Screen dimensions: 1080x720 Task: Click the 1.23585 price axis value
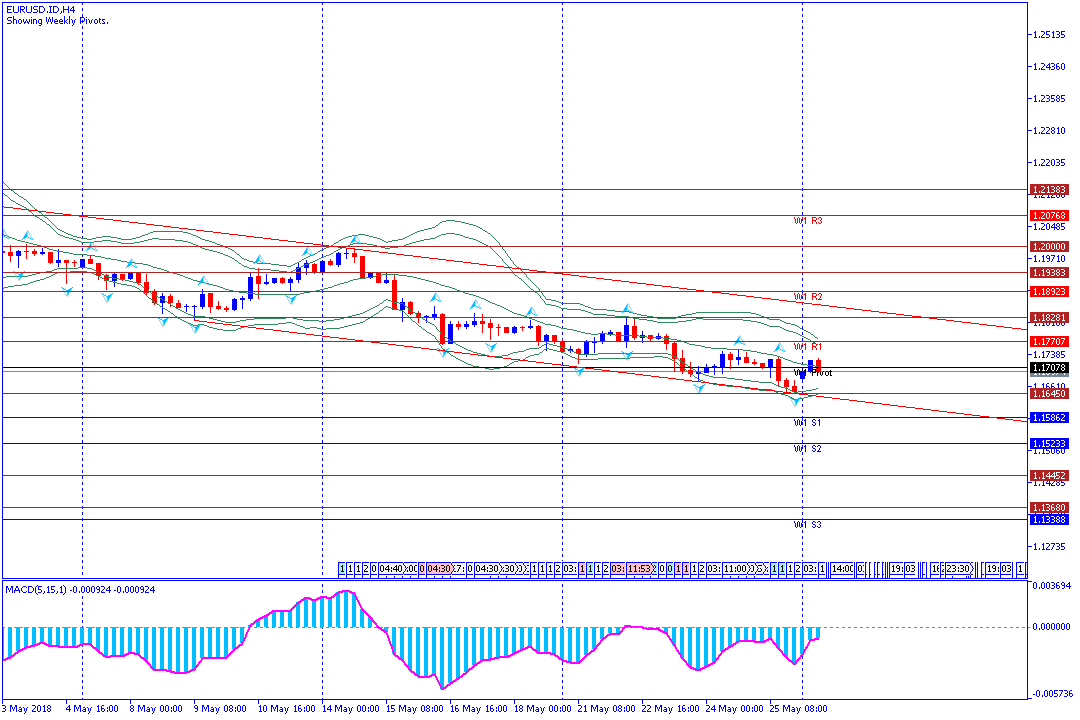click(x=1050, y=99)
